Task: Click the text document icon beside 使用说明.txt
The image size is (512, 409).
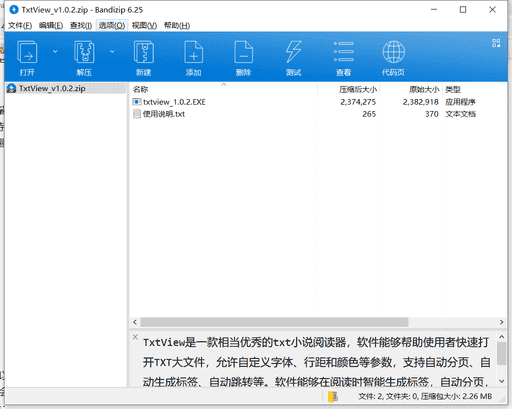Action: point(137,114)
